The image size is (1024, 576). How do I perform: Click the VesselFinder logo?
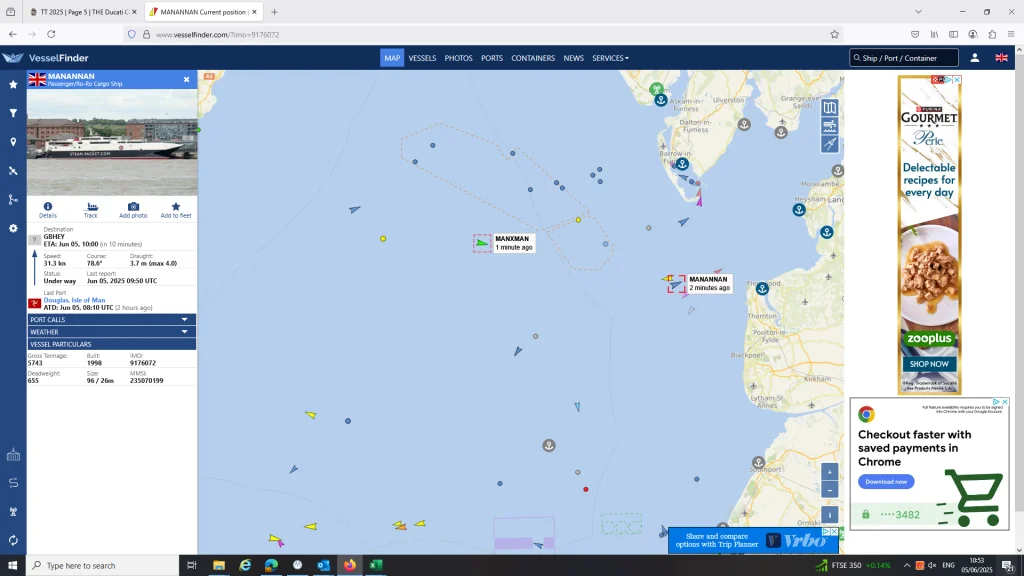tap(46, 58)
